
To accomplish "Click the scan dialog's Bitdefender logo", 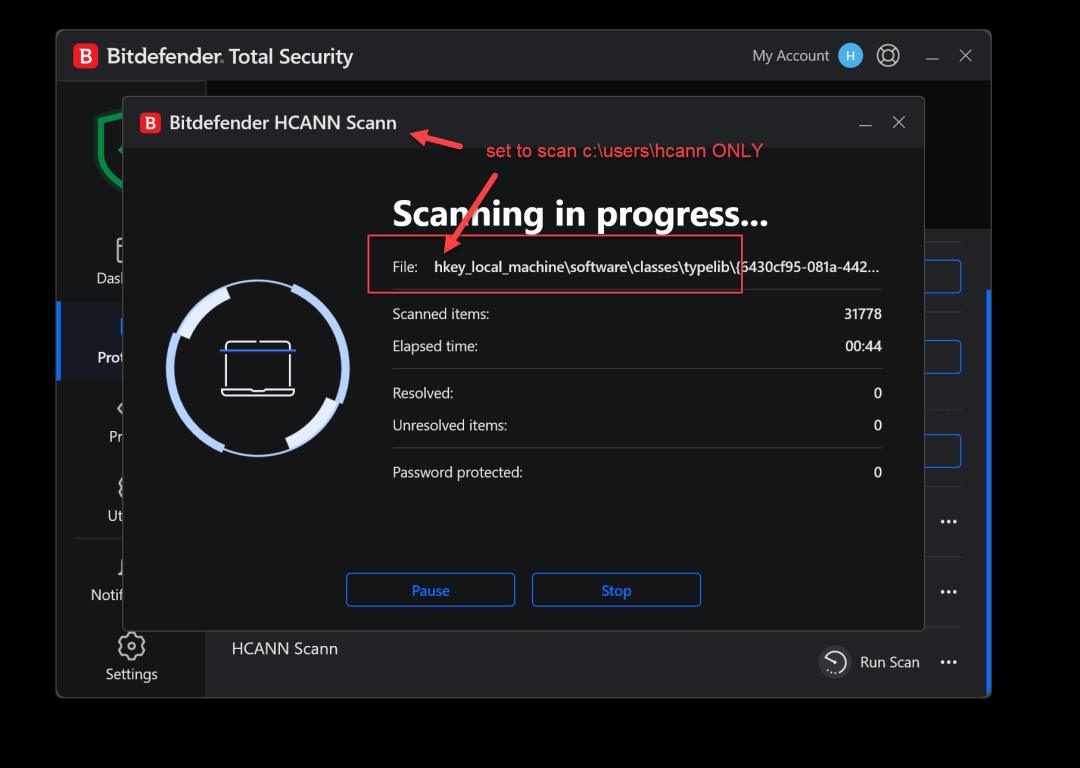I will [x=150, y=123].
